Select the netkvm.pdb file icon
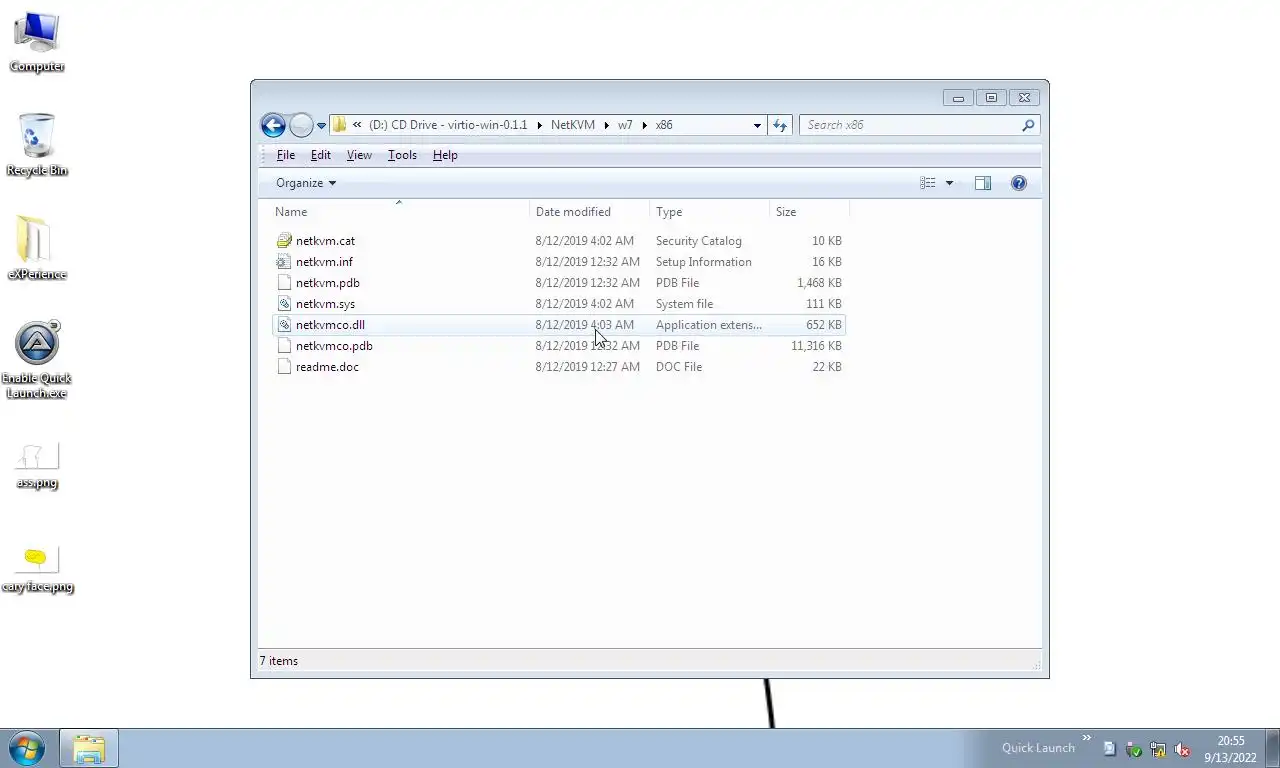Viewport: 1280px width, 768px height. pos(284,283)
